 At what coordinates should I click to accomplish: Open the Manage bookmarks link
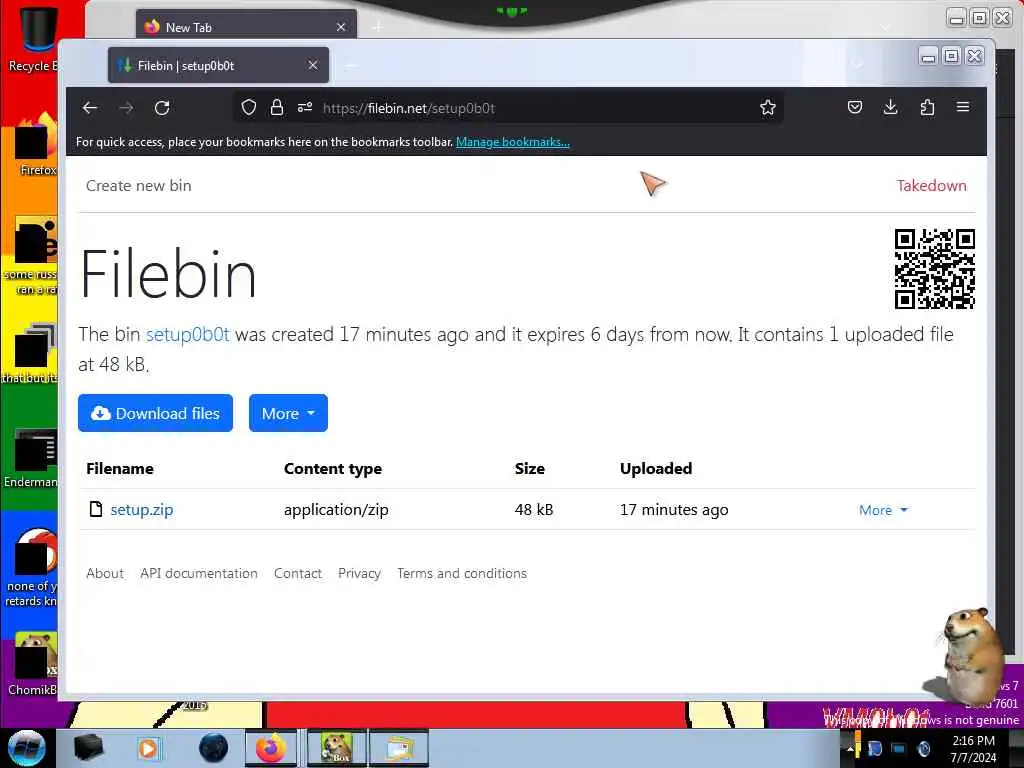513,142
